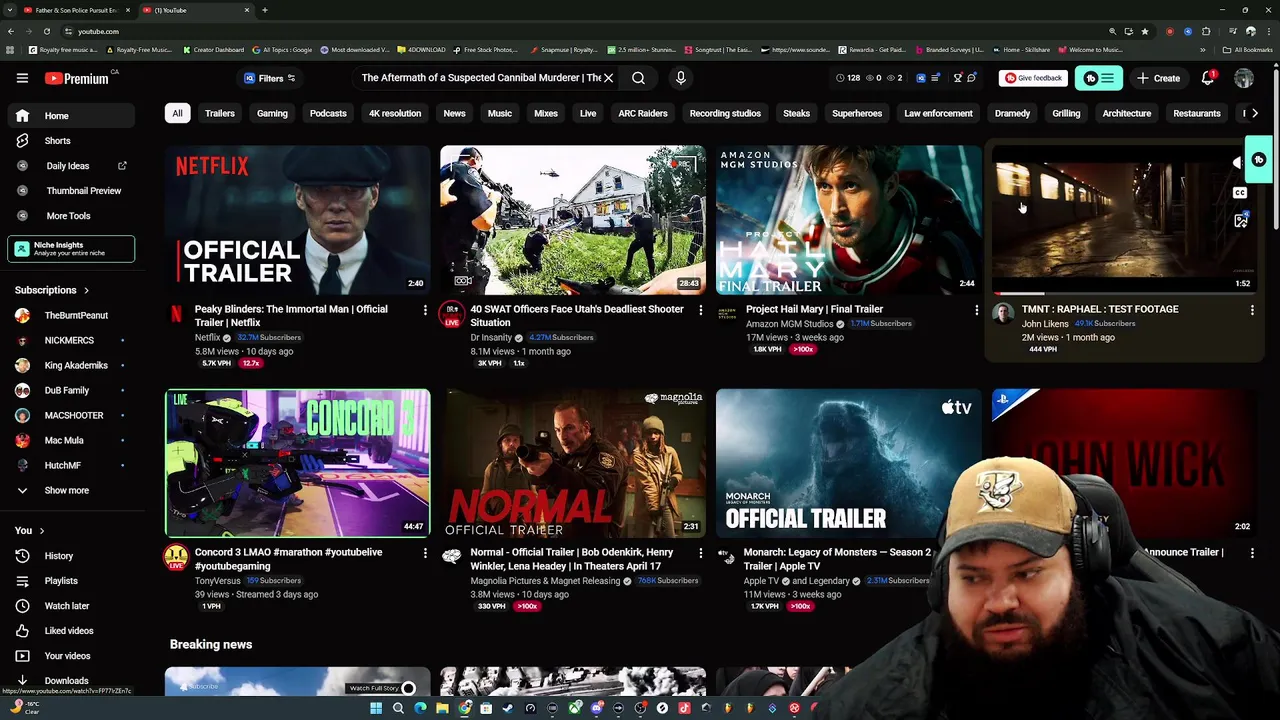Select the All filter chip

tap(177, 113)
